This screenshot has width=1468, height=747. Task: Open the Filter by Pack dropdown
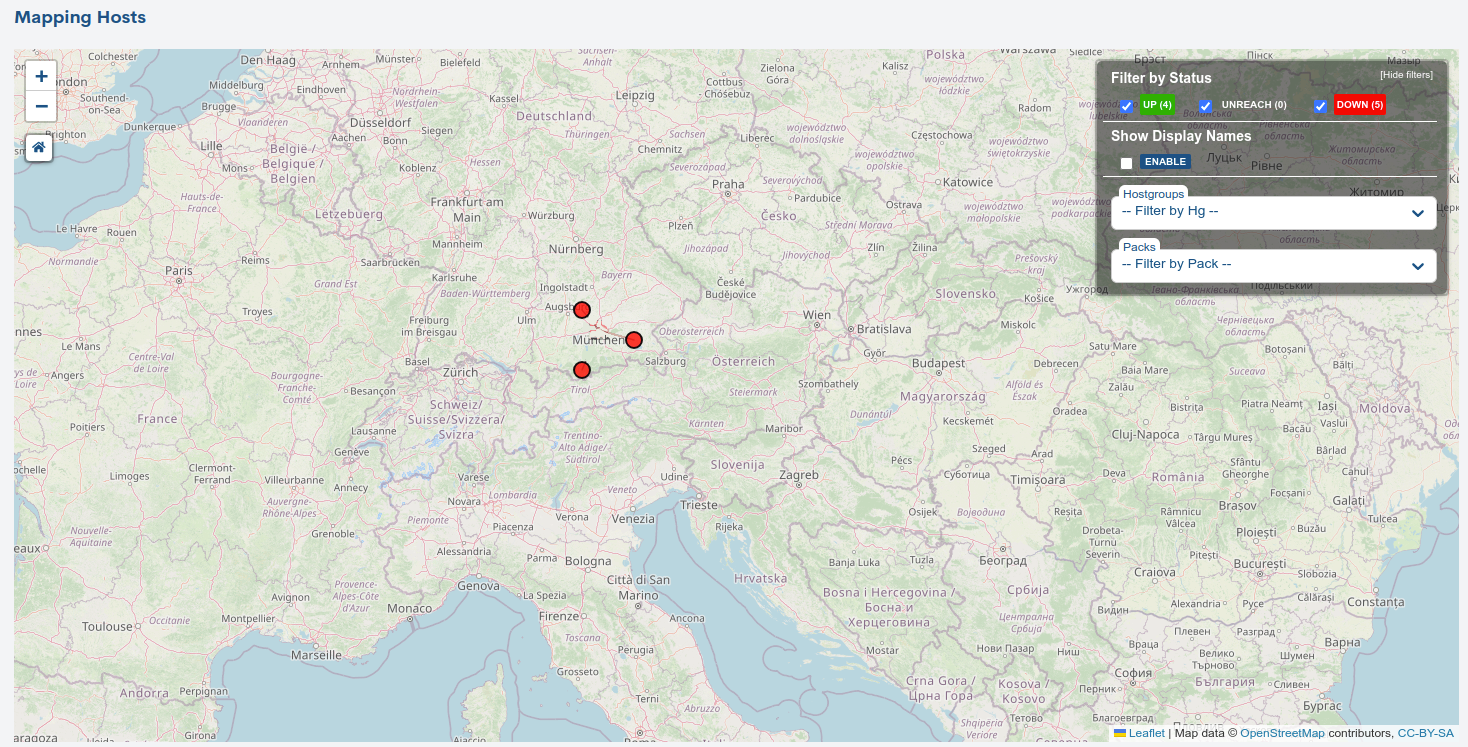(x=1274, y=265)
